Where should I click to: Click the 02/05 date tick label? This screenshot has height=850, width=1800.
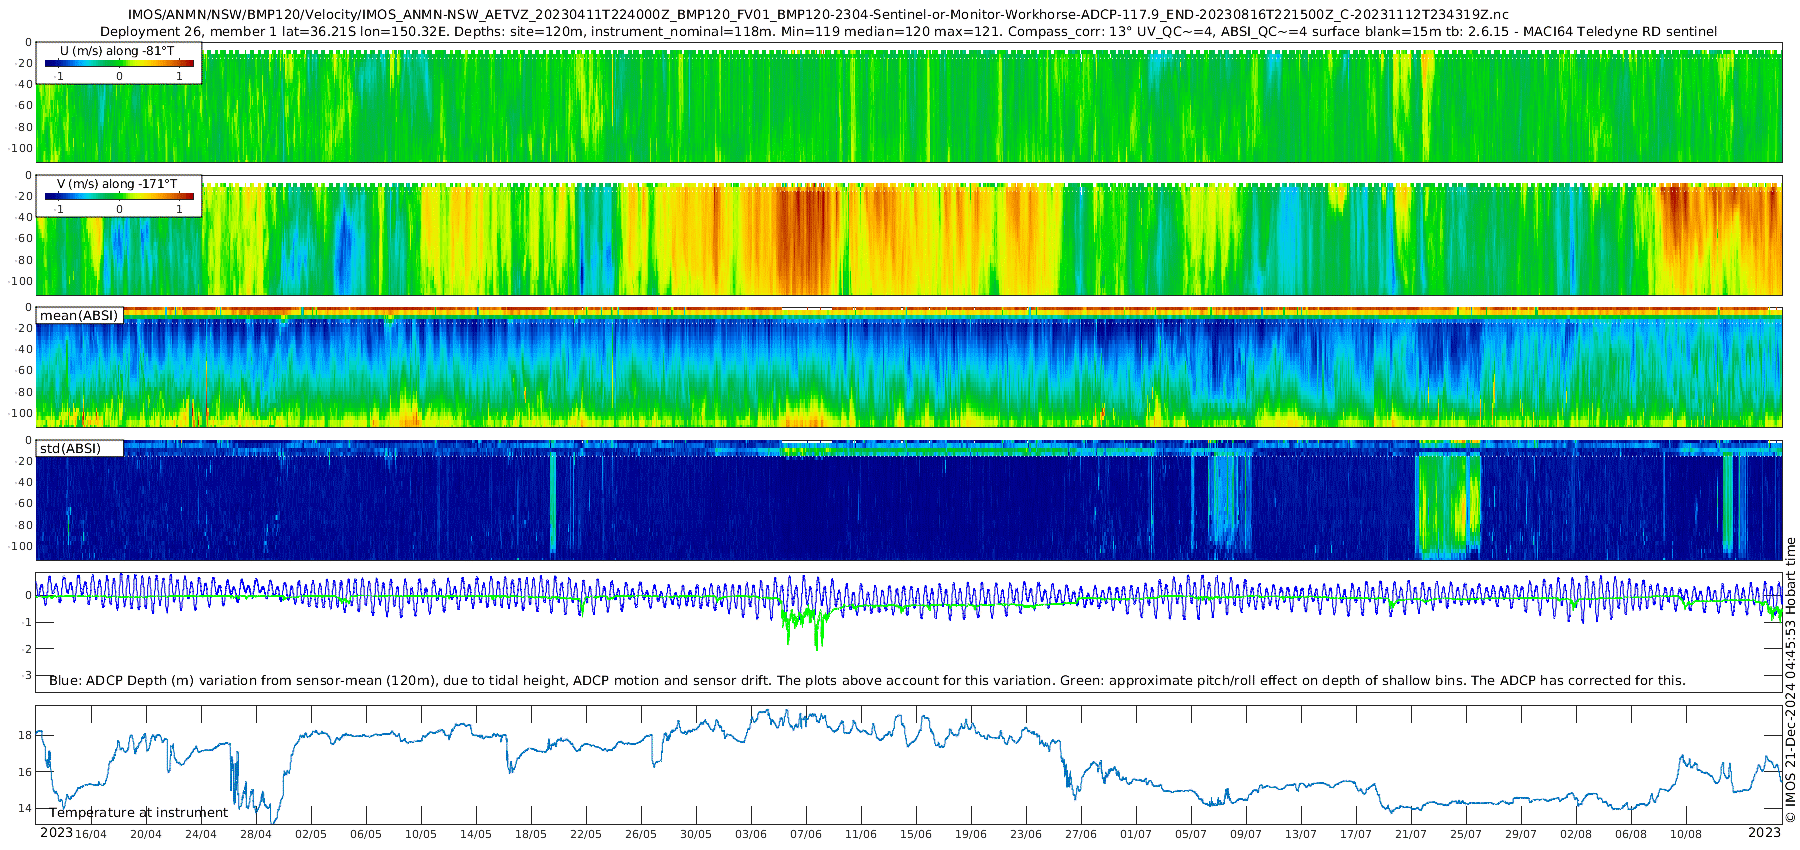pos(311,834)
